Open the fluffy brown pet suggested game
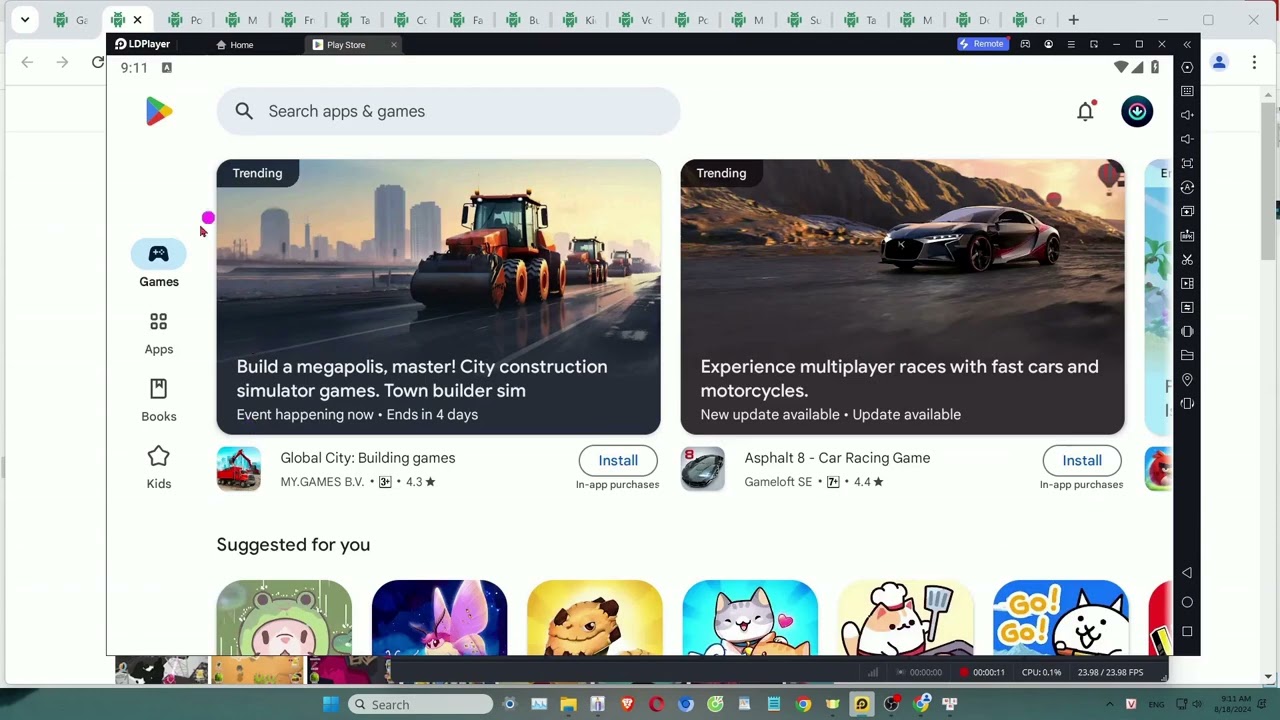The height and width of the screenshot is (720, 1280). coord(595,618)
